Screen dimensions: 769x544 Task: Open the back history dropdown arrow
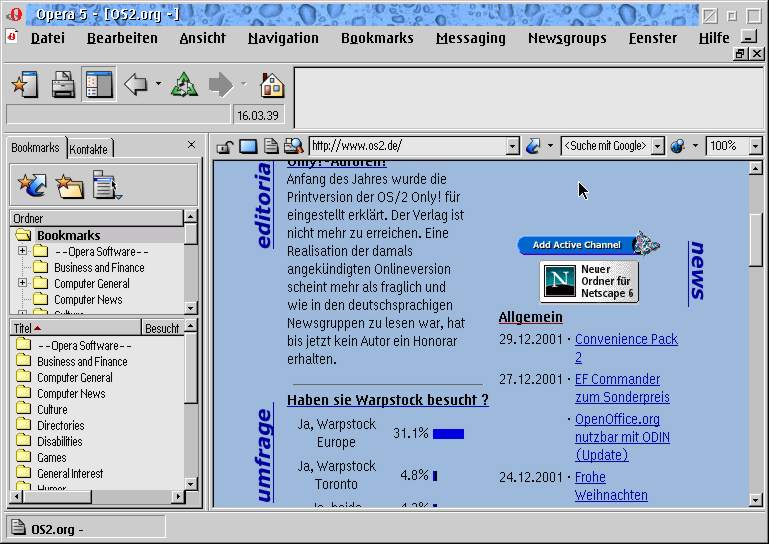(158, 84)
